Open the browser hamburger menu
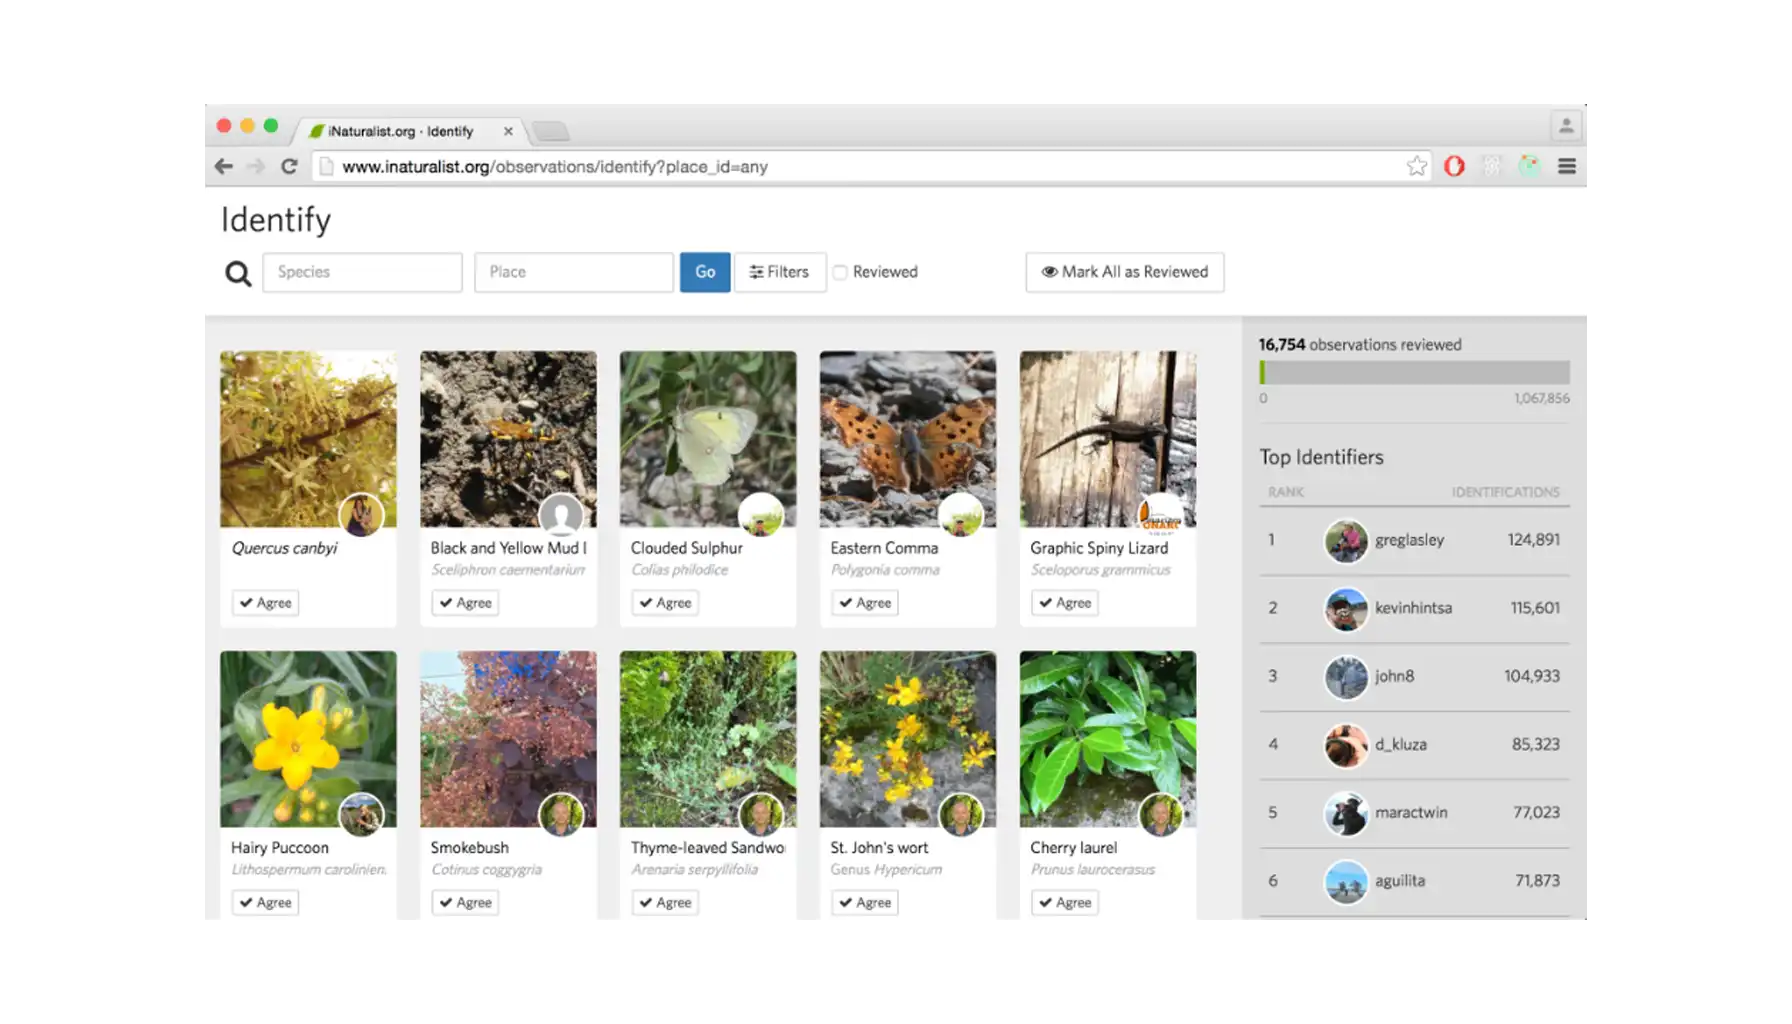The width and height of the screenshot is (1792, 1024). click(1567, 166)
